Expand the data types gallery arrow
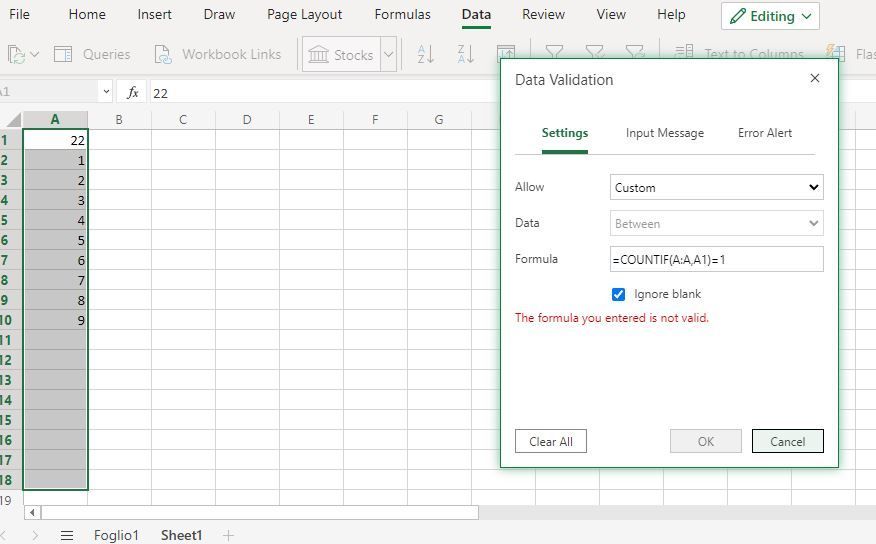876x544 pixels. click(x=389, y=54)
